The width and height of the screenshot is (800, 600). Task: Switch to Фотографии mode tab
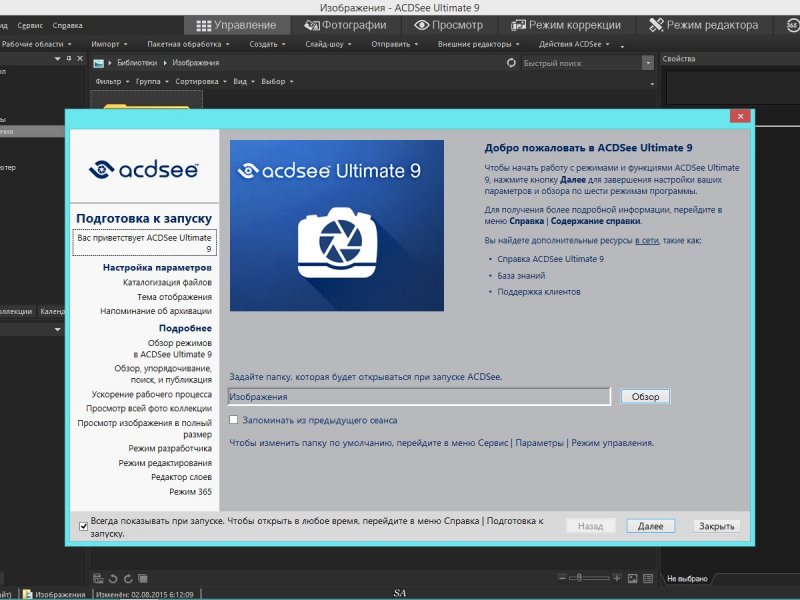pyautogui.click(x=345, y=25)
